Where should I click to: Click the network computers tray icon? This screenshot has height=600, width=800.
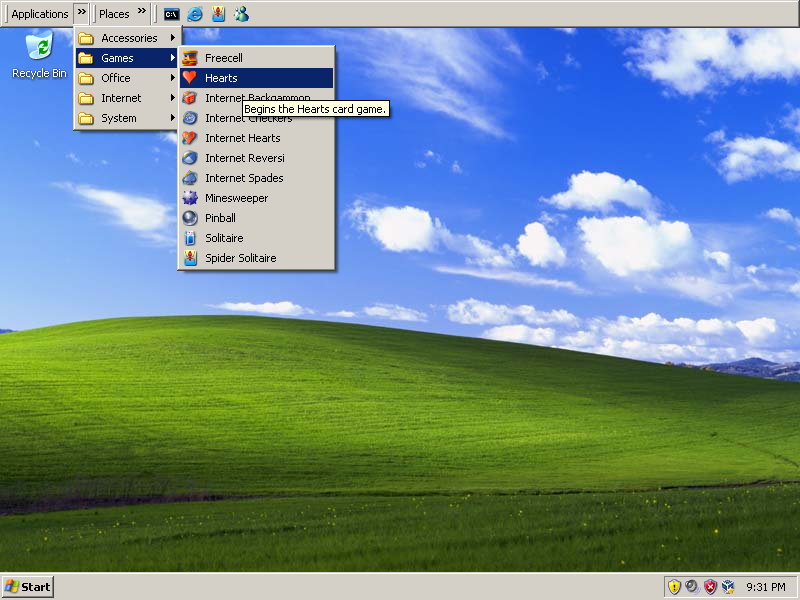tap(728, 587)
